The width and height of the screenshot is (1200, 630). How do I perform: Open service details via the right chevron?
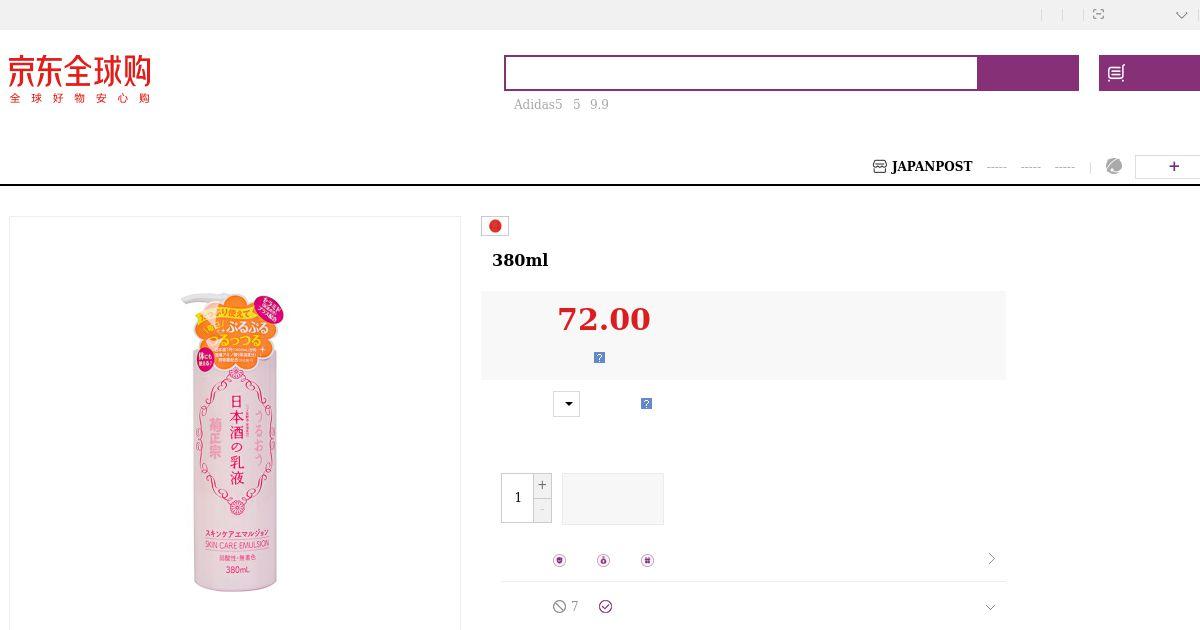[991, 559]
